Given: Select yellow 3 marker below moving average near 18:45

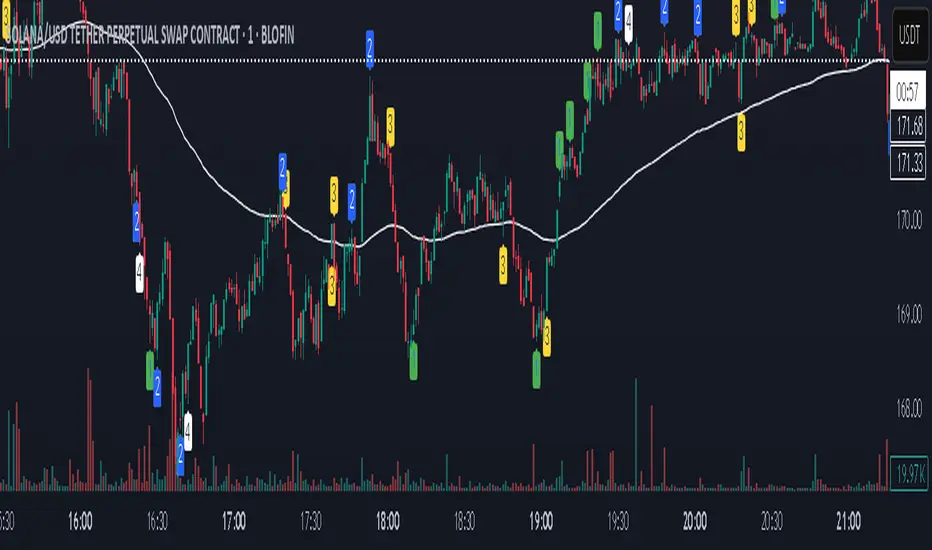Looking at the screenshot, I should coord(503,264).
